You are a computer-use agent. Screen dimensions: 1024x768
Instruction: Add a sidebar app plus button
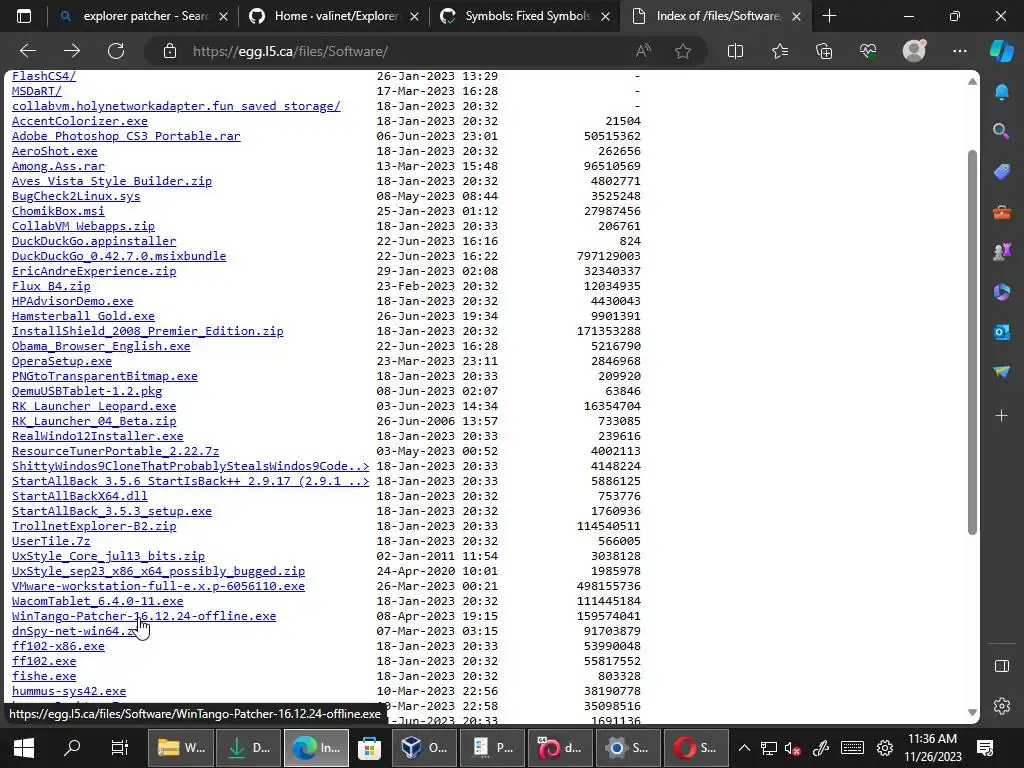pyautogui.click(x=1002, y=415)
